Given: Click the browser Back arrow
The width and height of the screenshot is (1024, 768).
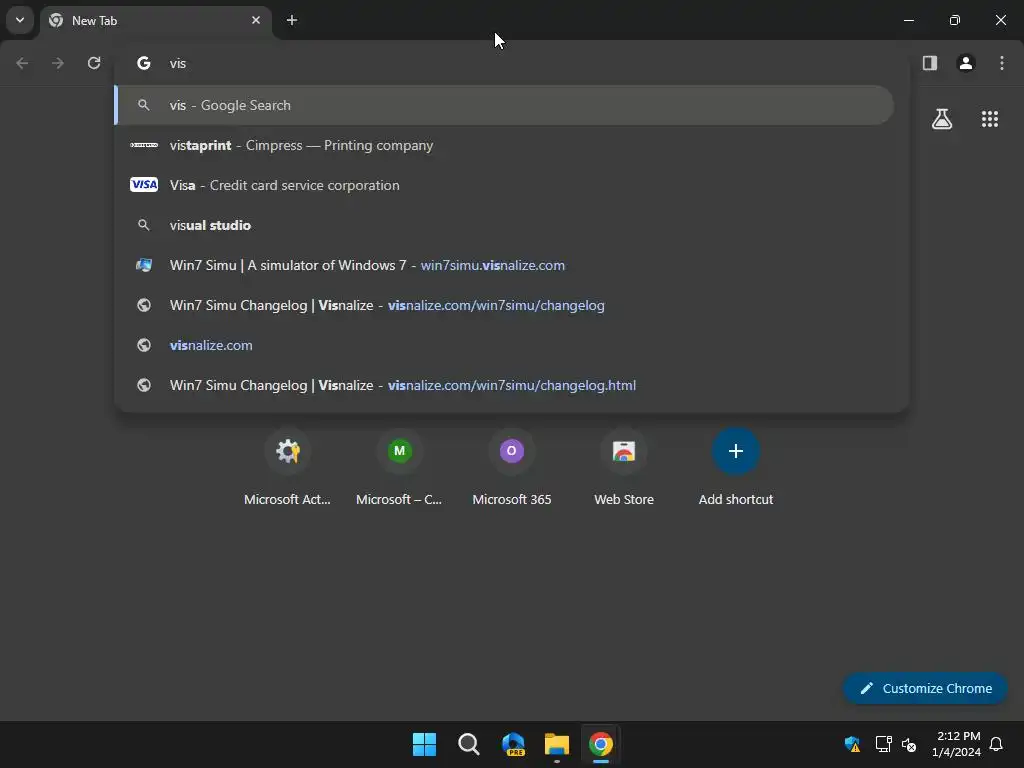Looking at the screenshot, I should tap(22, 63).
